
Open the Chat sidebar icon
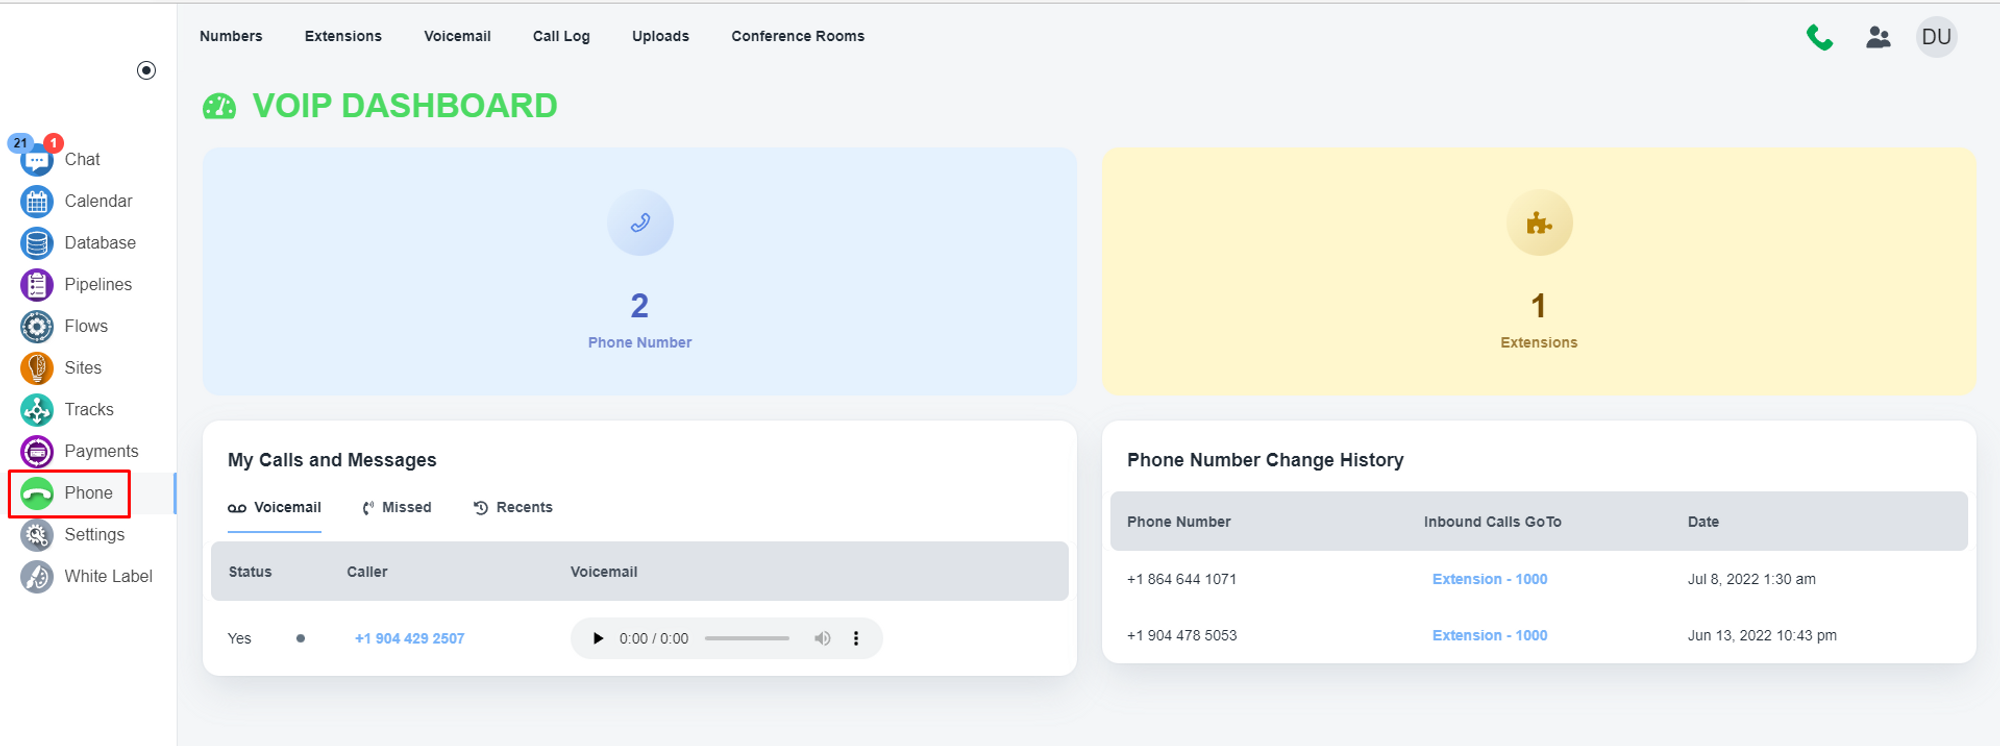[x=37, y=160]
